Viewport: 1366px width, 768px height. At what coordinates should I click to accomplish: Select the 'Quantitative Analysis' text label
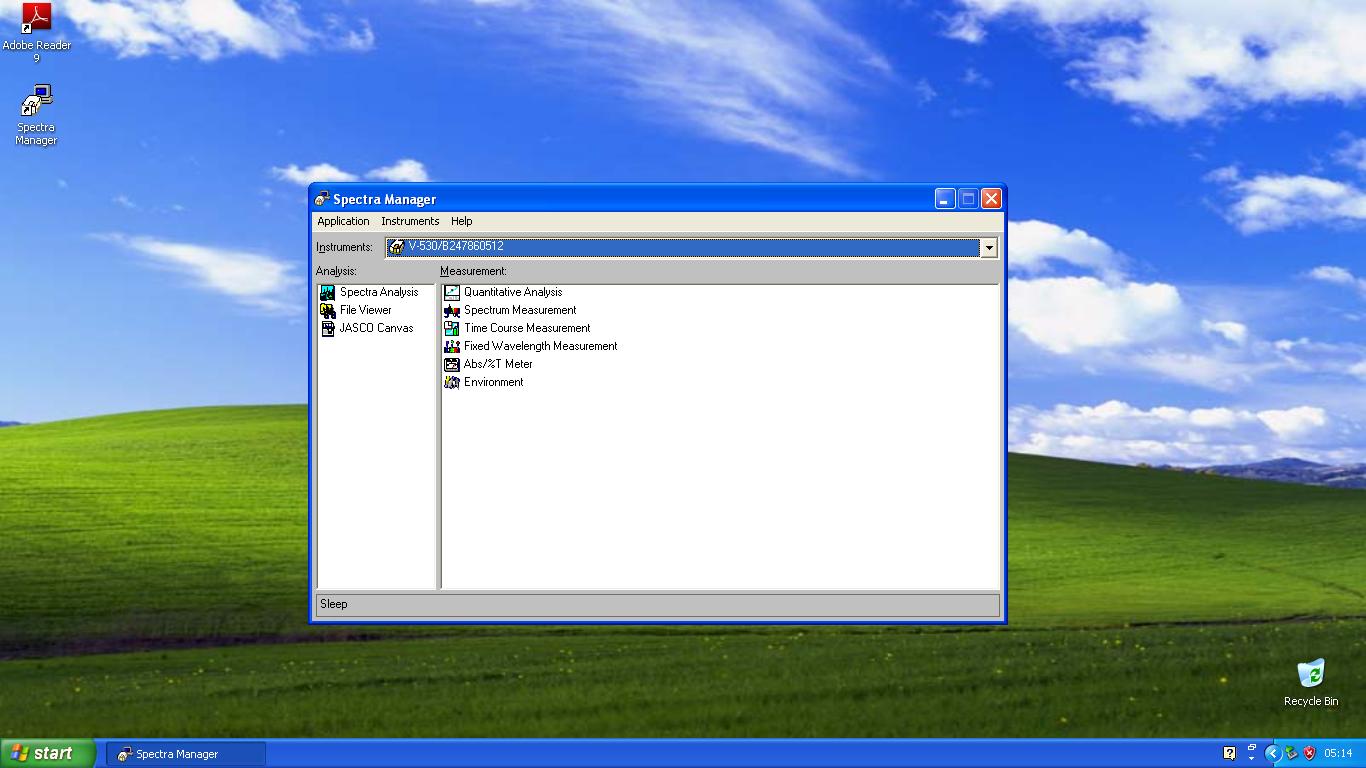click(513, 292)
